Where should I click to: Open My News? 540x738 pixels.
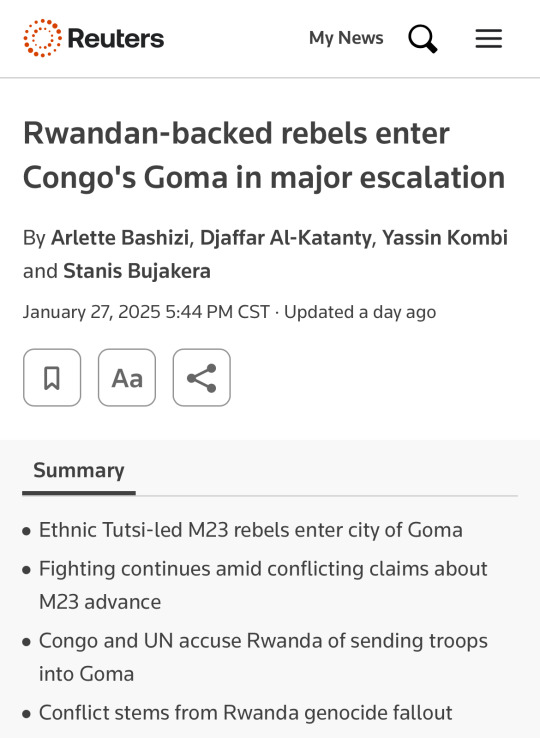pos(346,38)
